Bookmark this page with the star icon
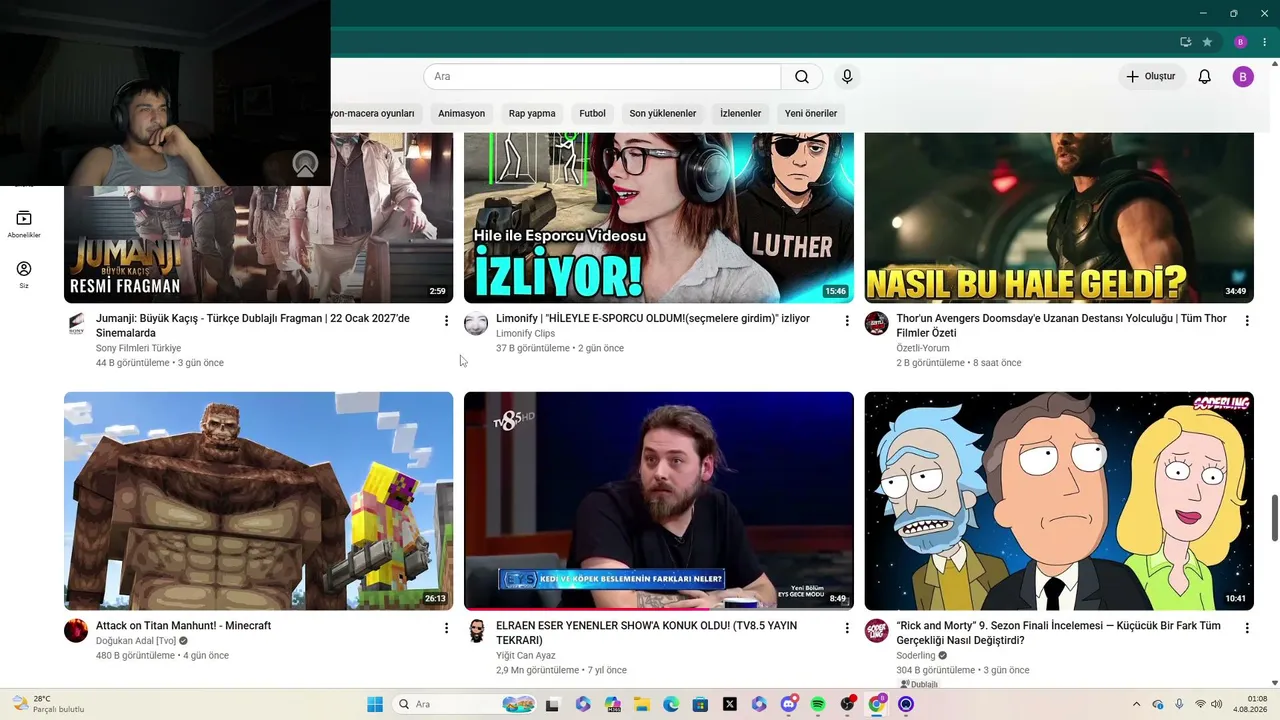Screen dimensions: 1280x720 tap(1207, 42)
